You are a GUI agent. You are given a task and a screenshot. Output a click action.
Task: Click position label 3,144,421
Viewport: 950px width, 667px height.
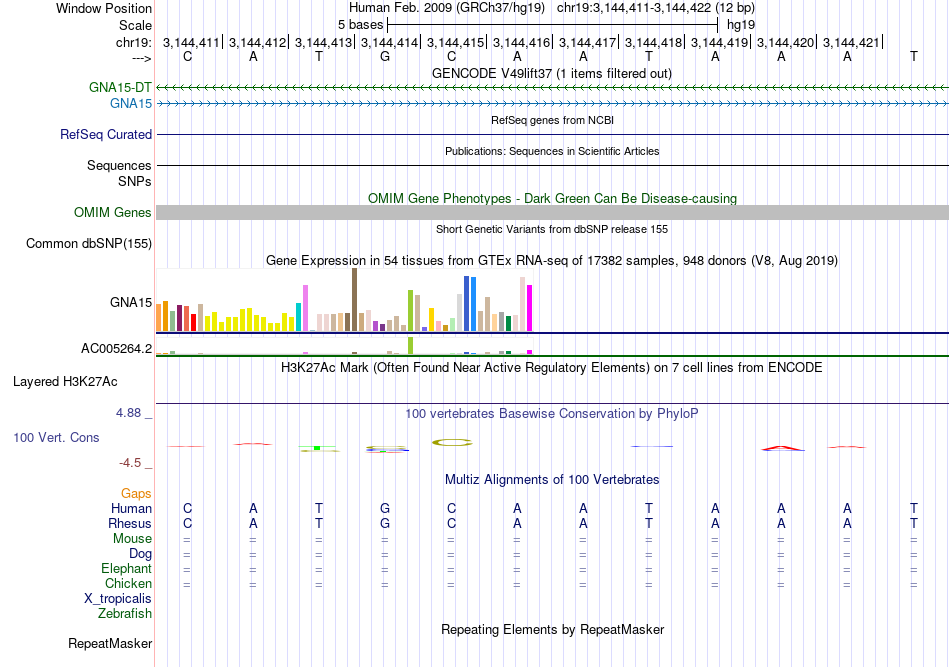[851, 42]
